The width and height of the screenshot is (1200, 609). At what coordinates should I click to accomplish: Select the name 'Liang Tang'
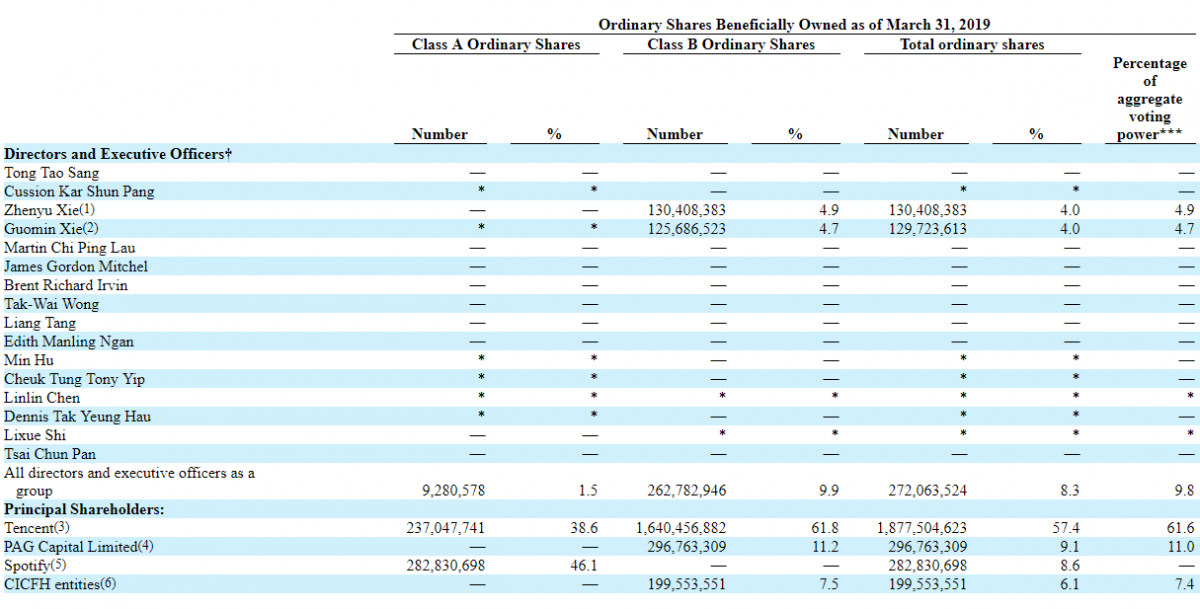click(40, 323)
